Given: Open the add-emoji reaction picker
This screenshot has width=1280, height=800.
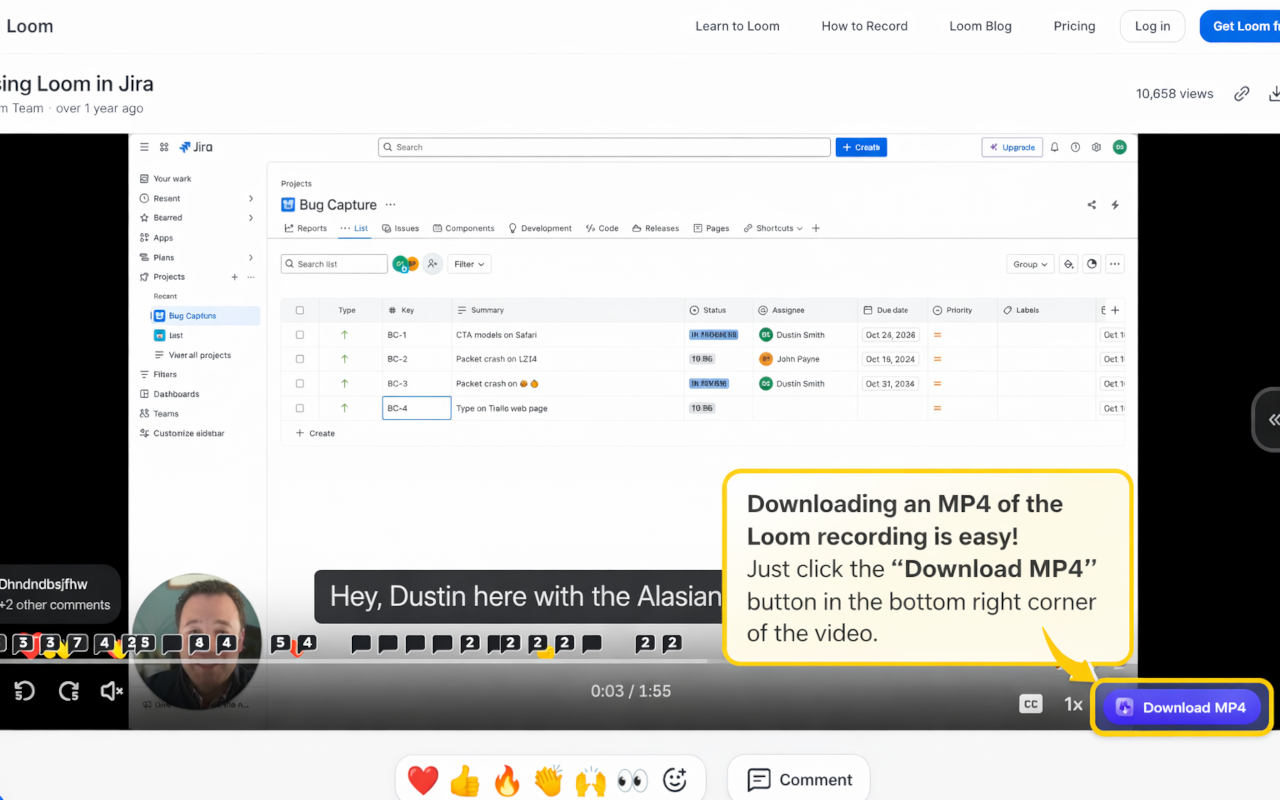Looking at the screenshot, I should tap(675, 780).
